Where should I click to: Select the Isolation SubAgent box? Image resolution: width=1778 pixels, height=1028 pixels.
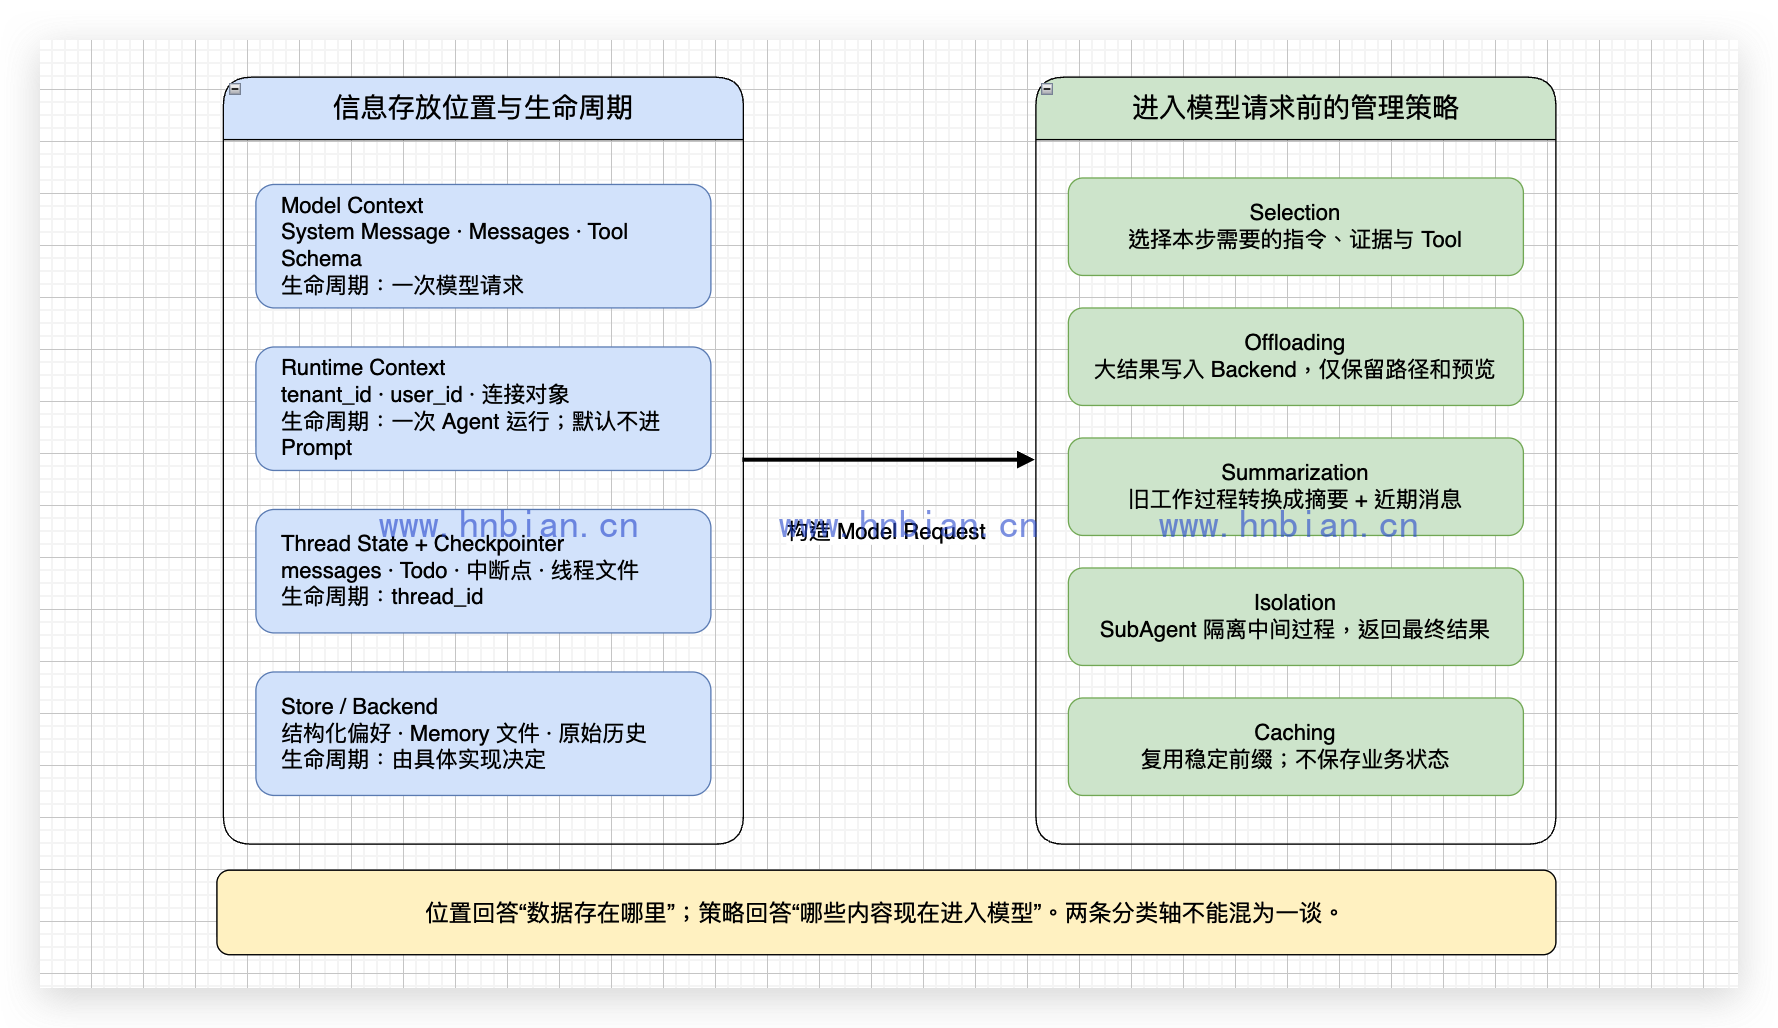[x=1295, y=616]
